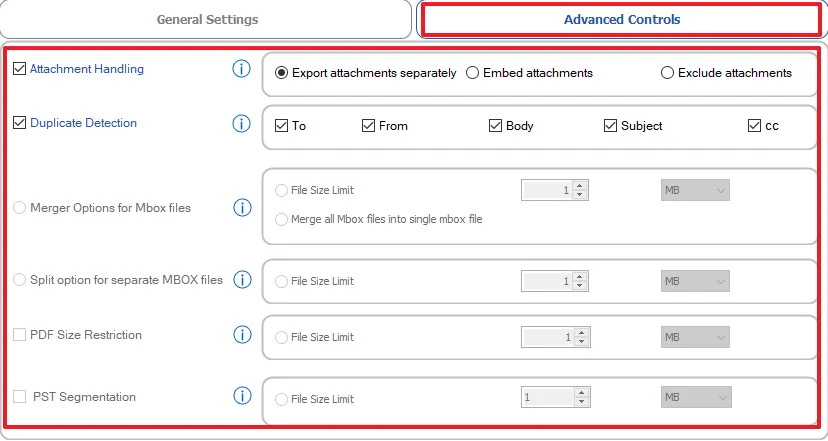This screenshot has width=828, height=441.
Task: Open MB unit dropdown in Merger Options row
Action: click(695, 190)
